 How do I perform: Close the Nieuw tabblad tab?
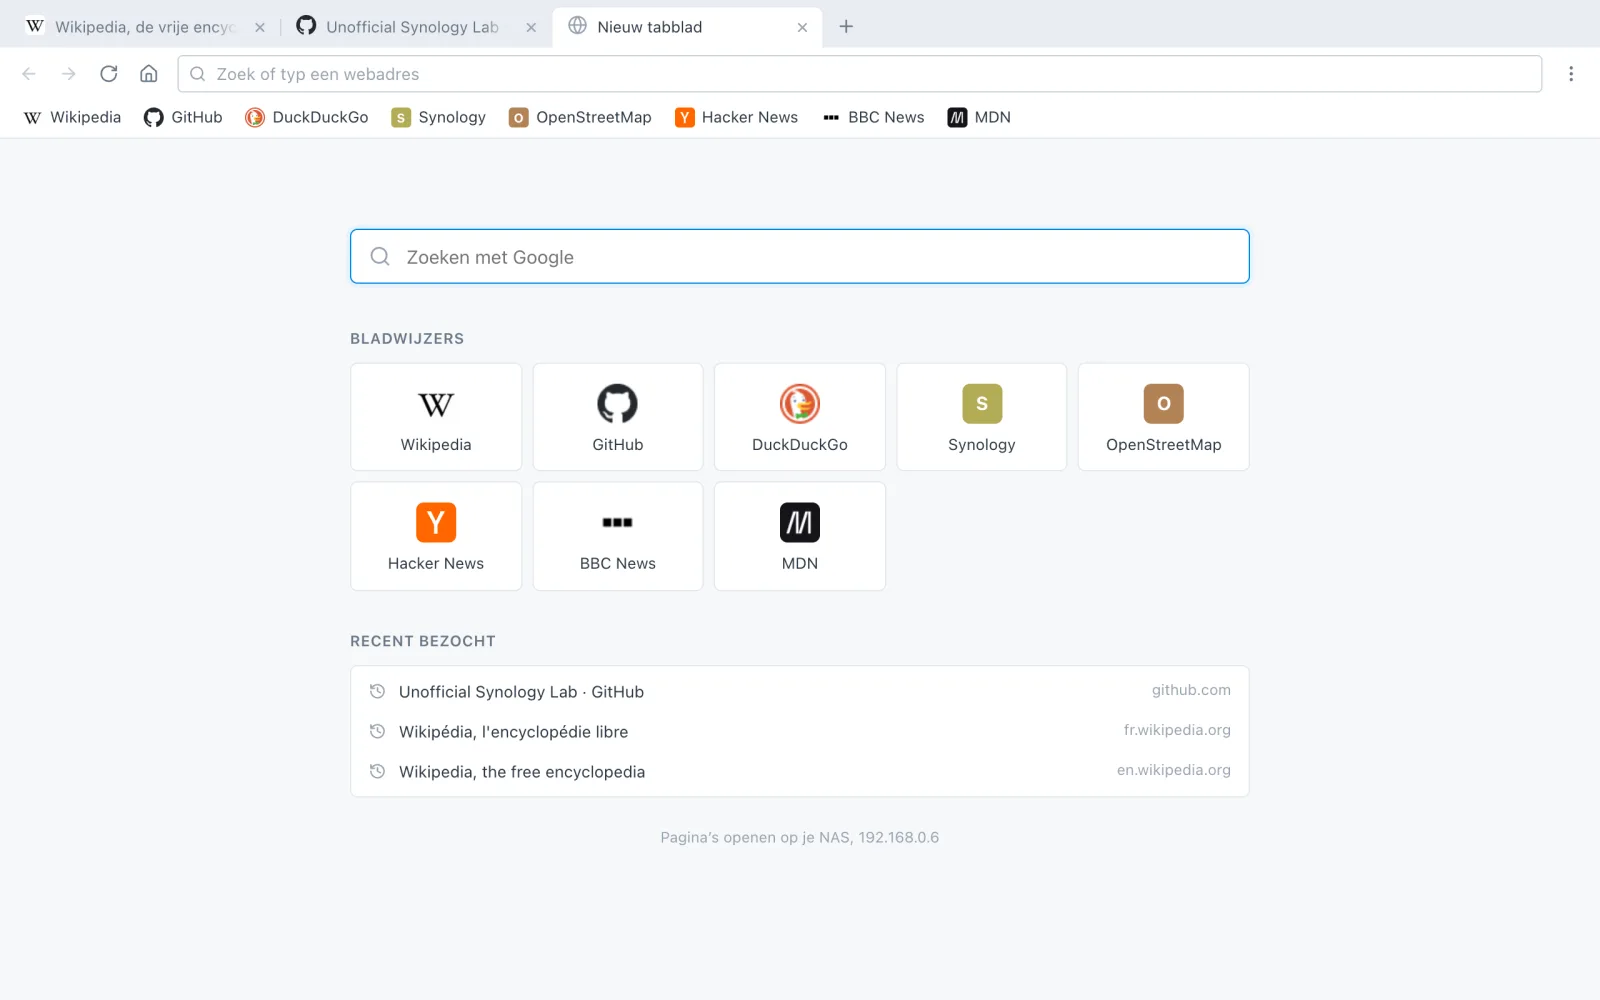tap(802, 27)
